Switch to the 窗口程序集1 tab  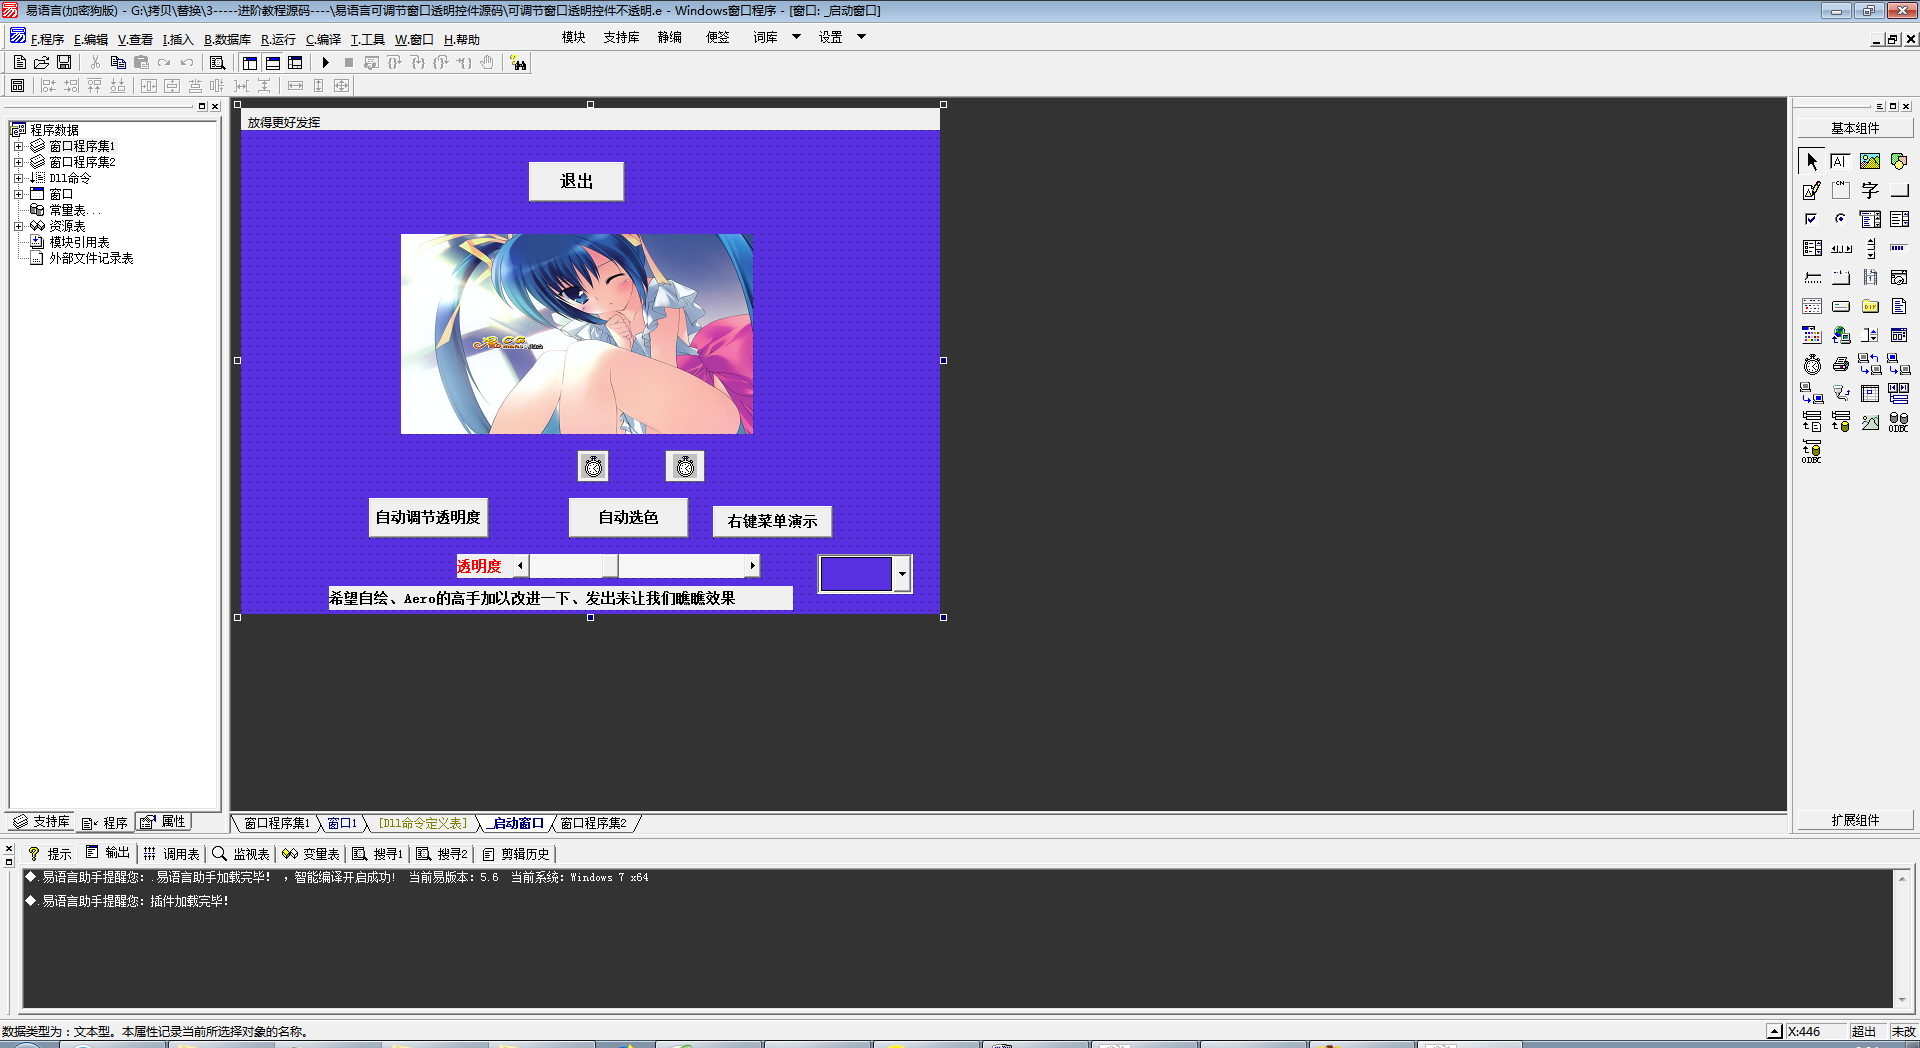coord(277,823)
